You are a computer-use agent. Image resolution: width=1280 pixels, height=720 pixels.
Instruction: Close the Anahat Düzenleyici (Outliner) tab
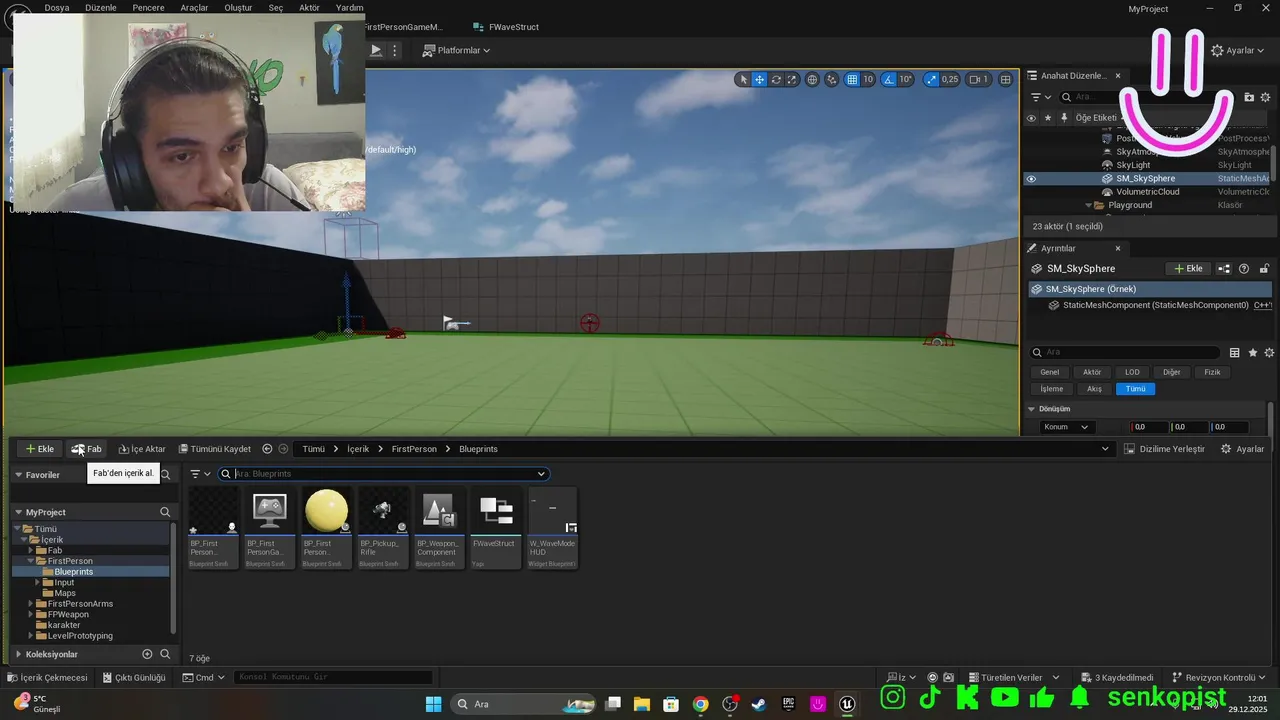pos(1118,75)
